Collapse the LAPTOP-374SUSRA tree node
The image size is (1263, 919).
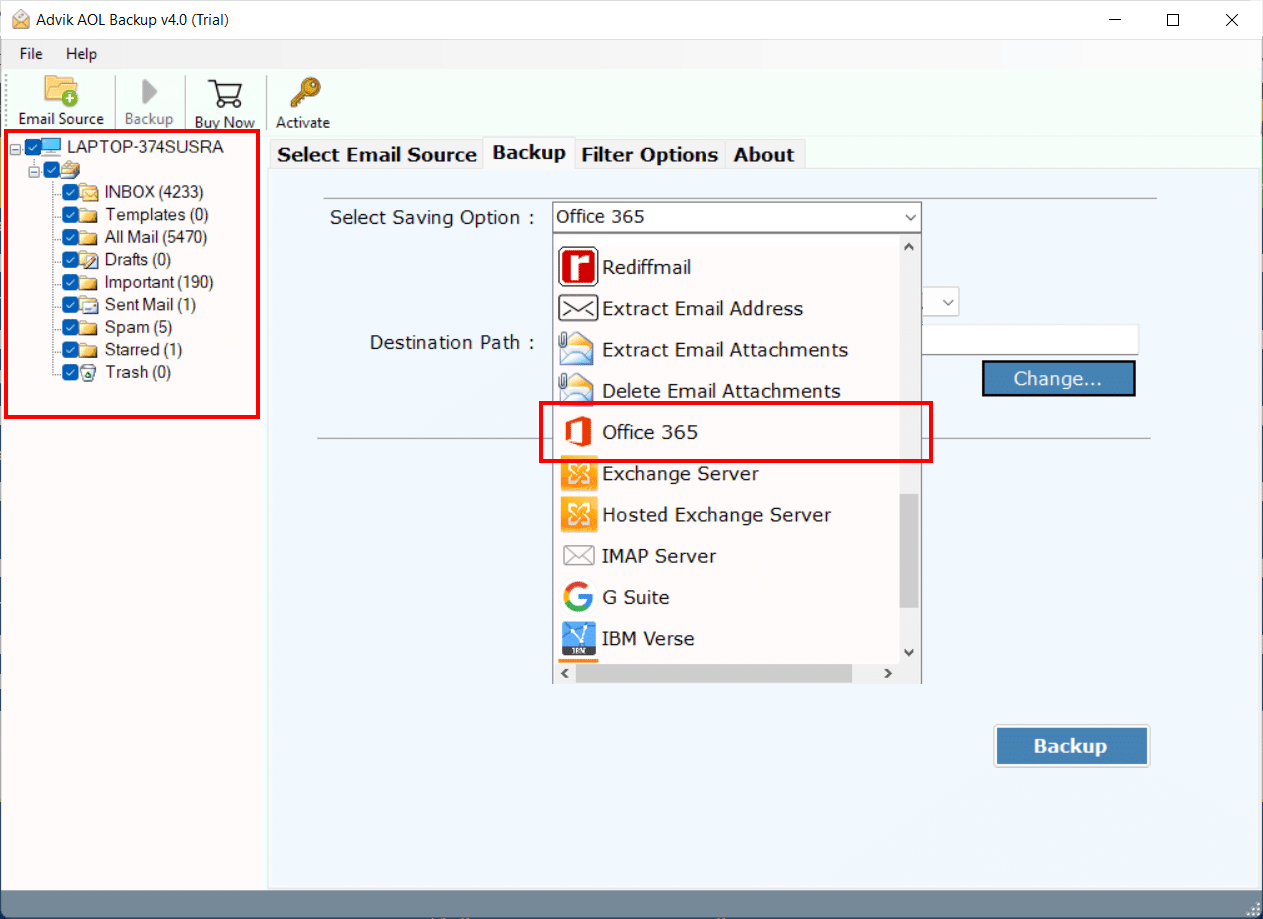15,149
